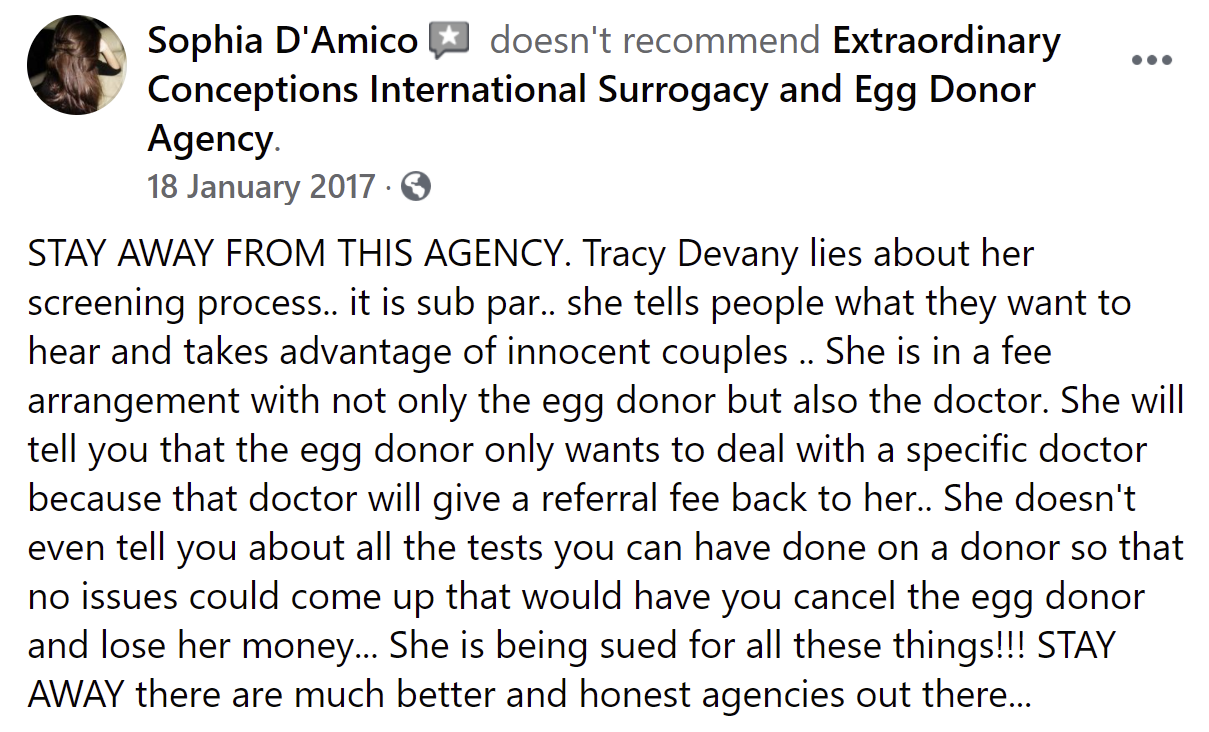1209x732 pixels.
Task: Click "STAY AWAY FROM THIS AGENCY" opening text
Action: [297, 255]
